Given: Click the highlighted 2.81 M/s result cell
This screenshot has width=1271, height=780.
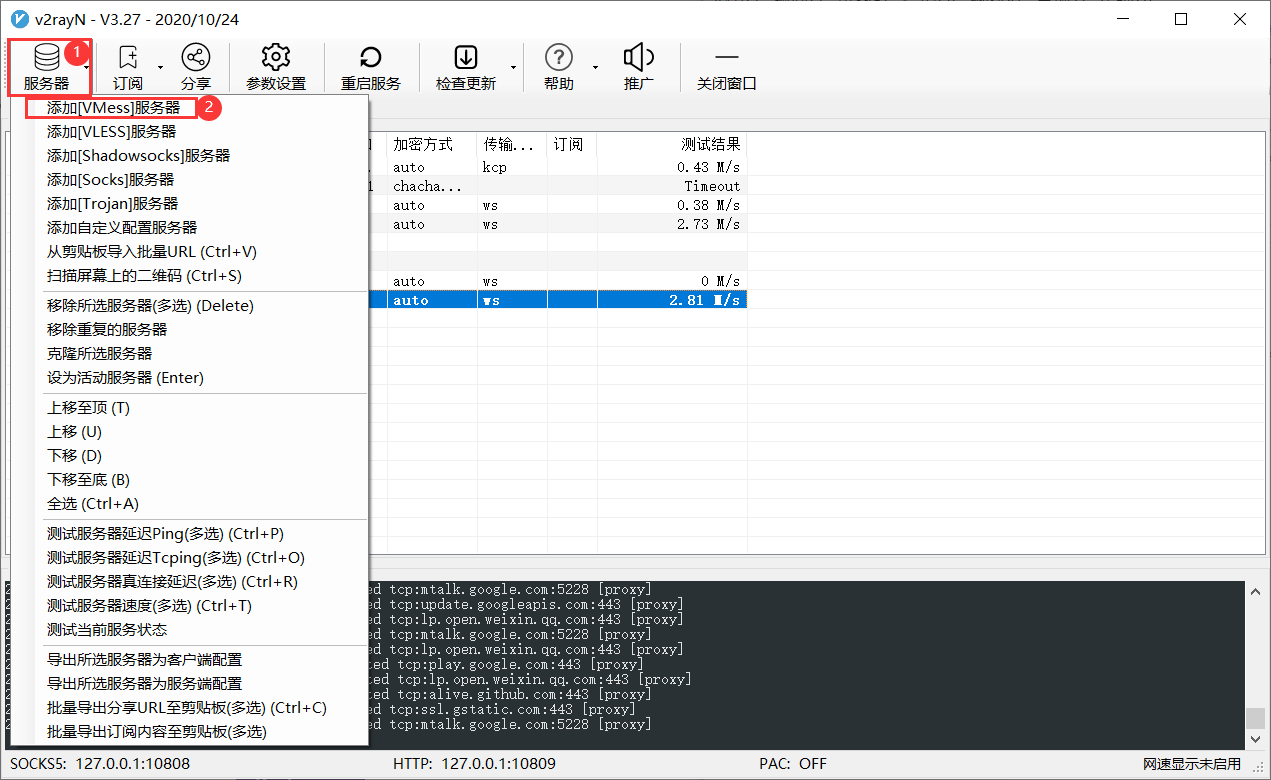Looking at the screenshot, I should tap(705, 300).
